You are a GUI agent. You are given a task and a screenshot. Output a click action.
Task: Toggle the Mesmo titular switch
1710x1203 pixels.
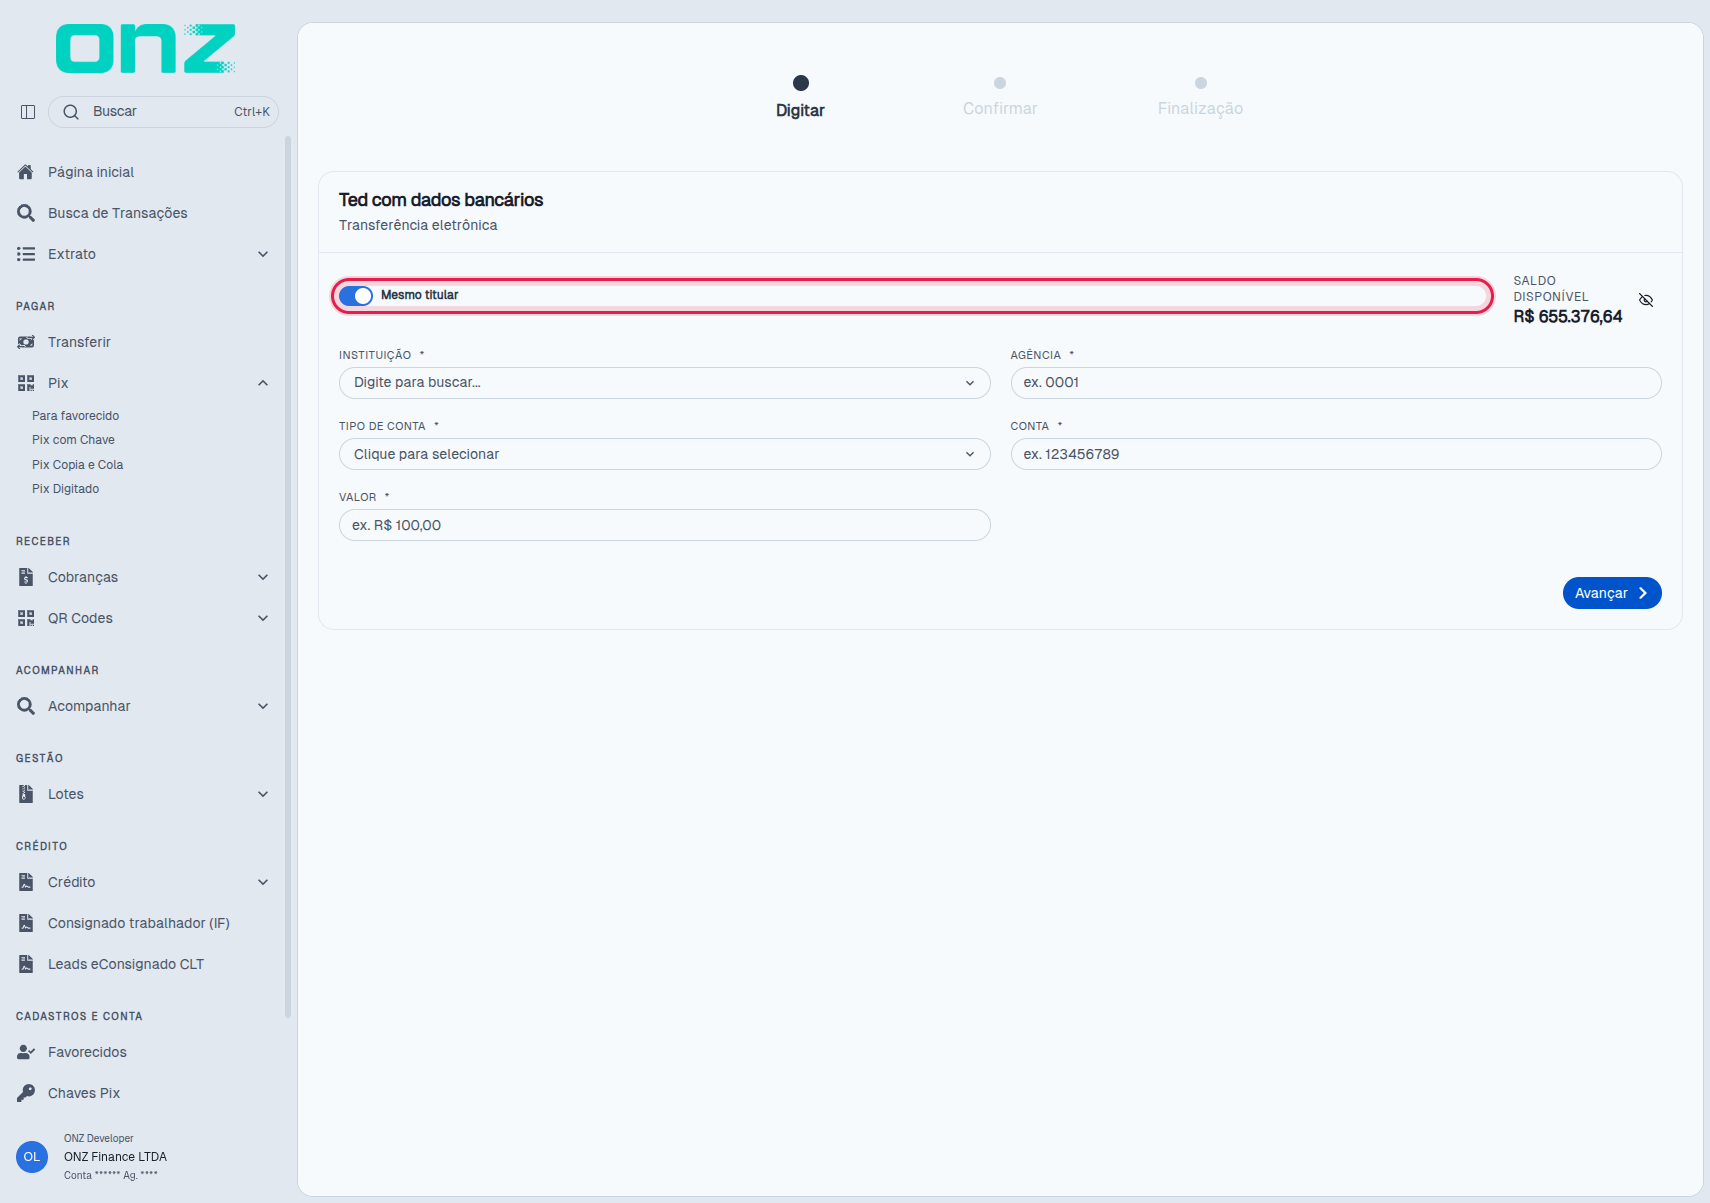pyautogui.click(x=356, y=296)
